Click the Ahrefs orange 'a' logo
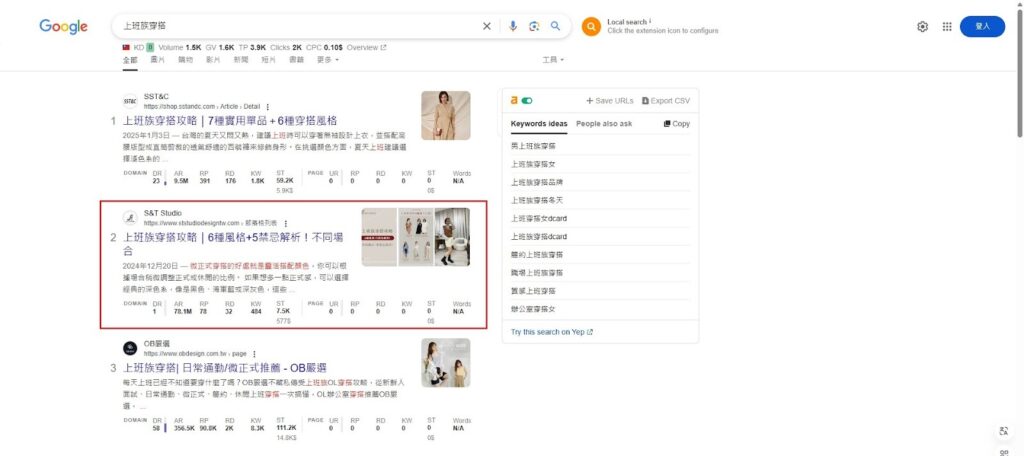The image size is (1024, 456). pos(514,101)
